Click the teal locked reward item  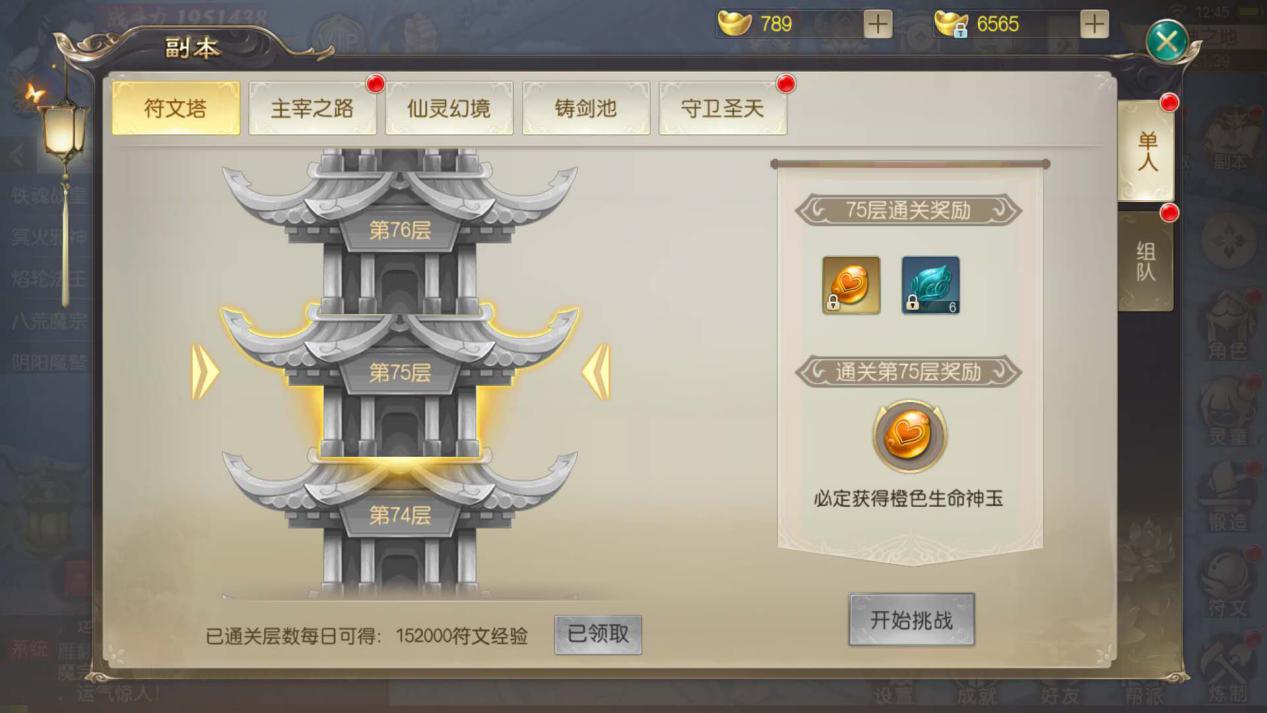click(930, 285)
